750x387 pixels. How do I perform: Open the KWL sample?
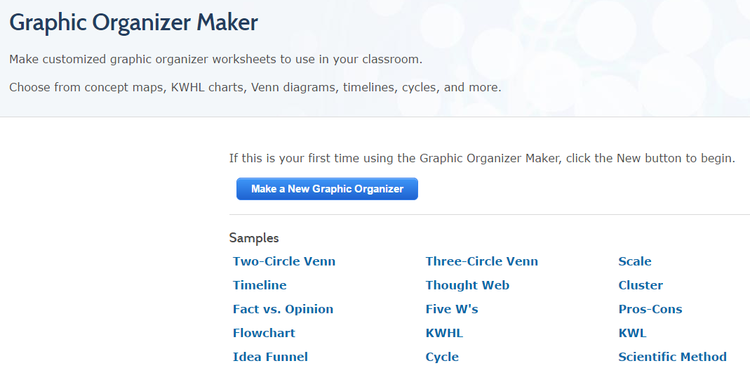[x=632, y=333]
